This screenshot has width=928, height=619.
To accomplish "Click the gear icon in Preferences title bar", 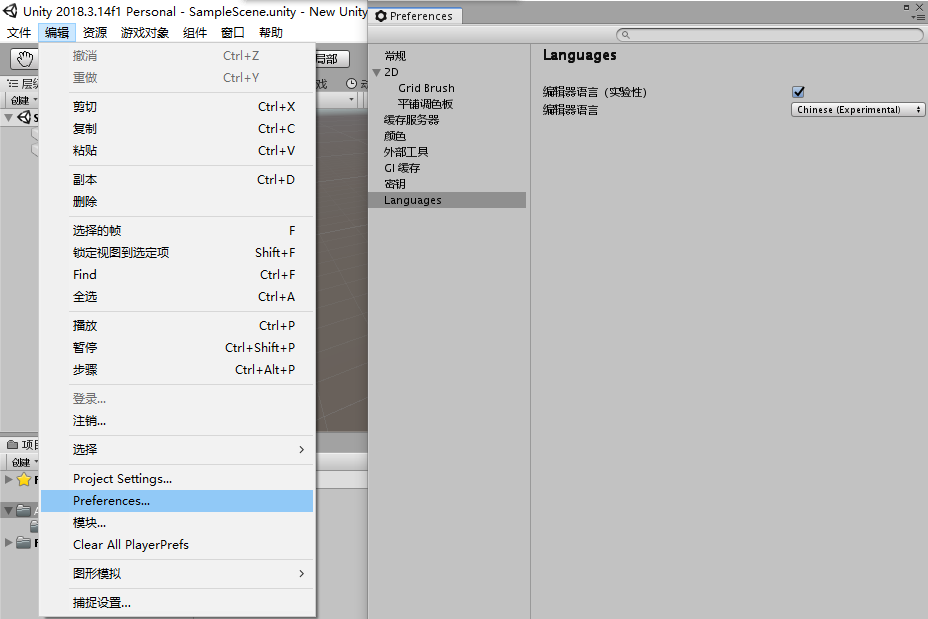I will 380,15.
